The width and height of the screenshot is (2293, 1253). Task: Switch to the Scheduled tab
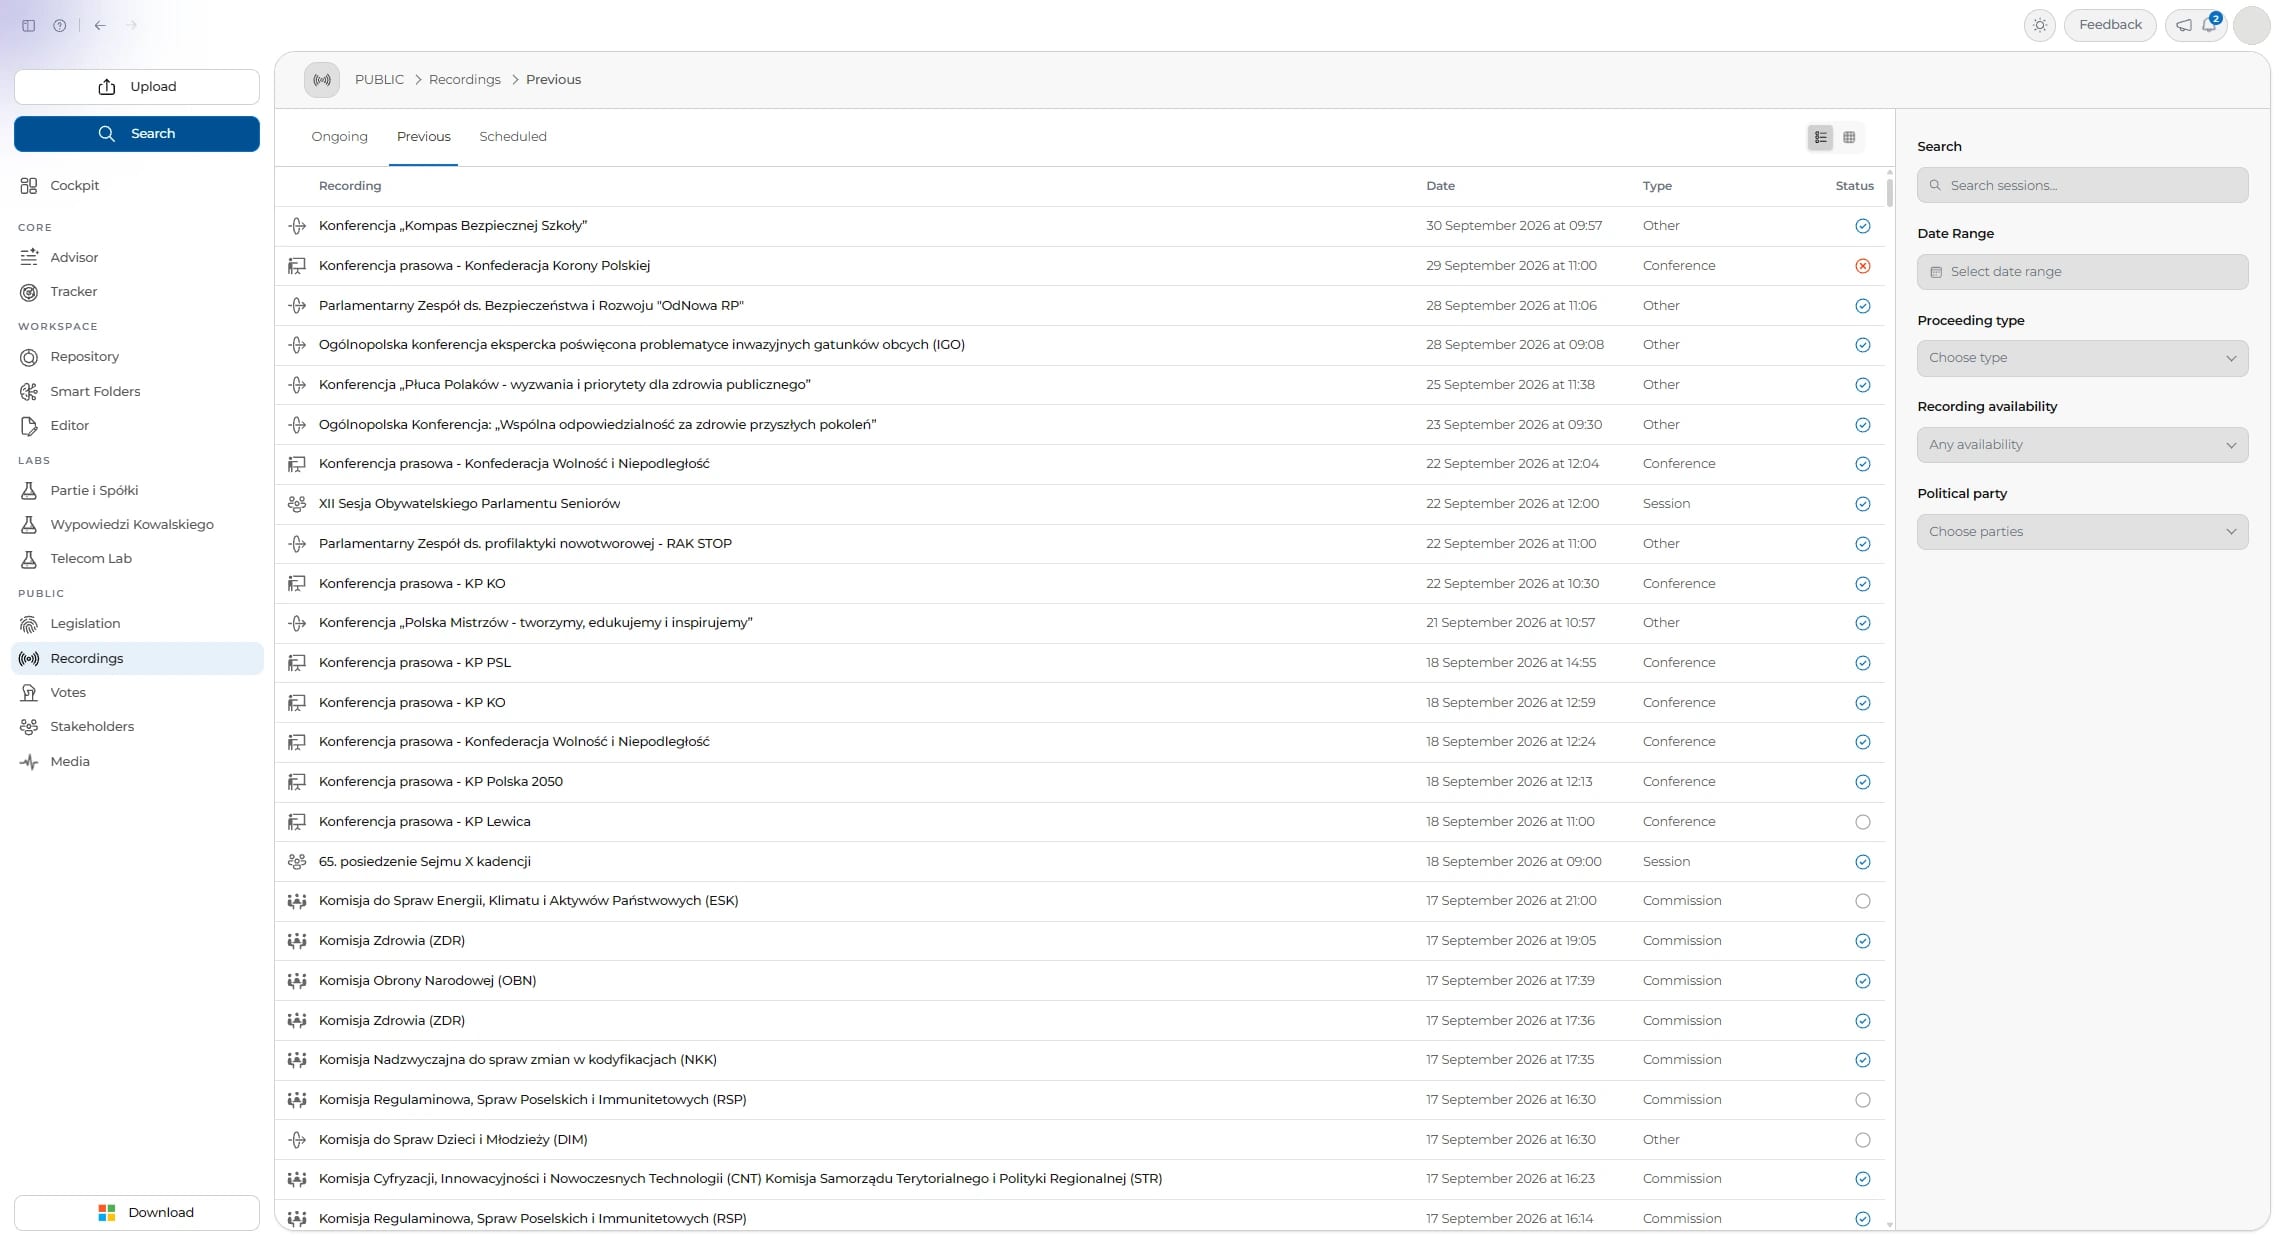513,137
